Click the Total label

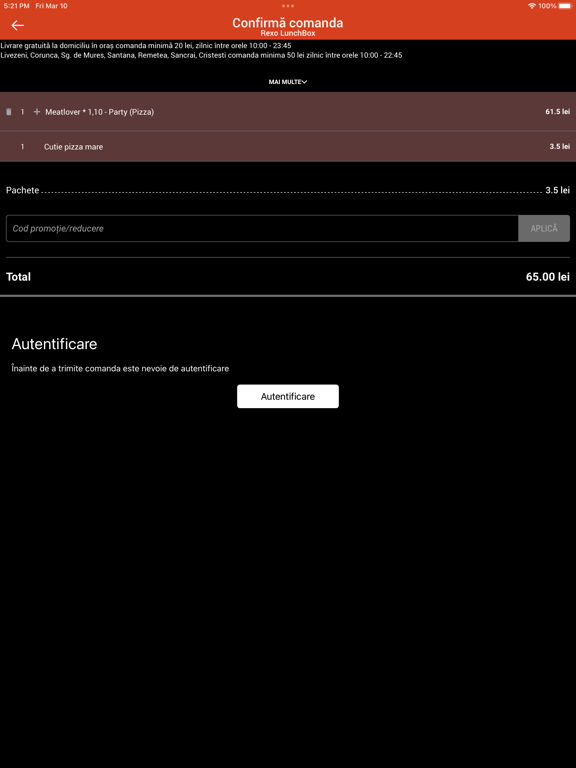tap(19, 277)
